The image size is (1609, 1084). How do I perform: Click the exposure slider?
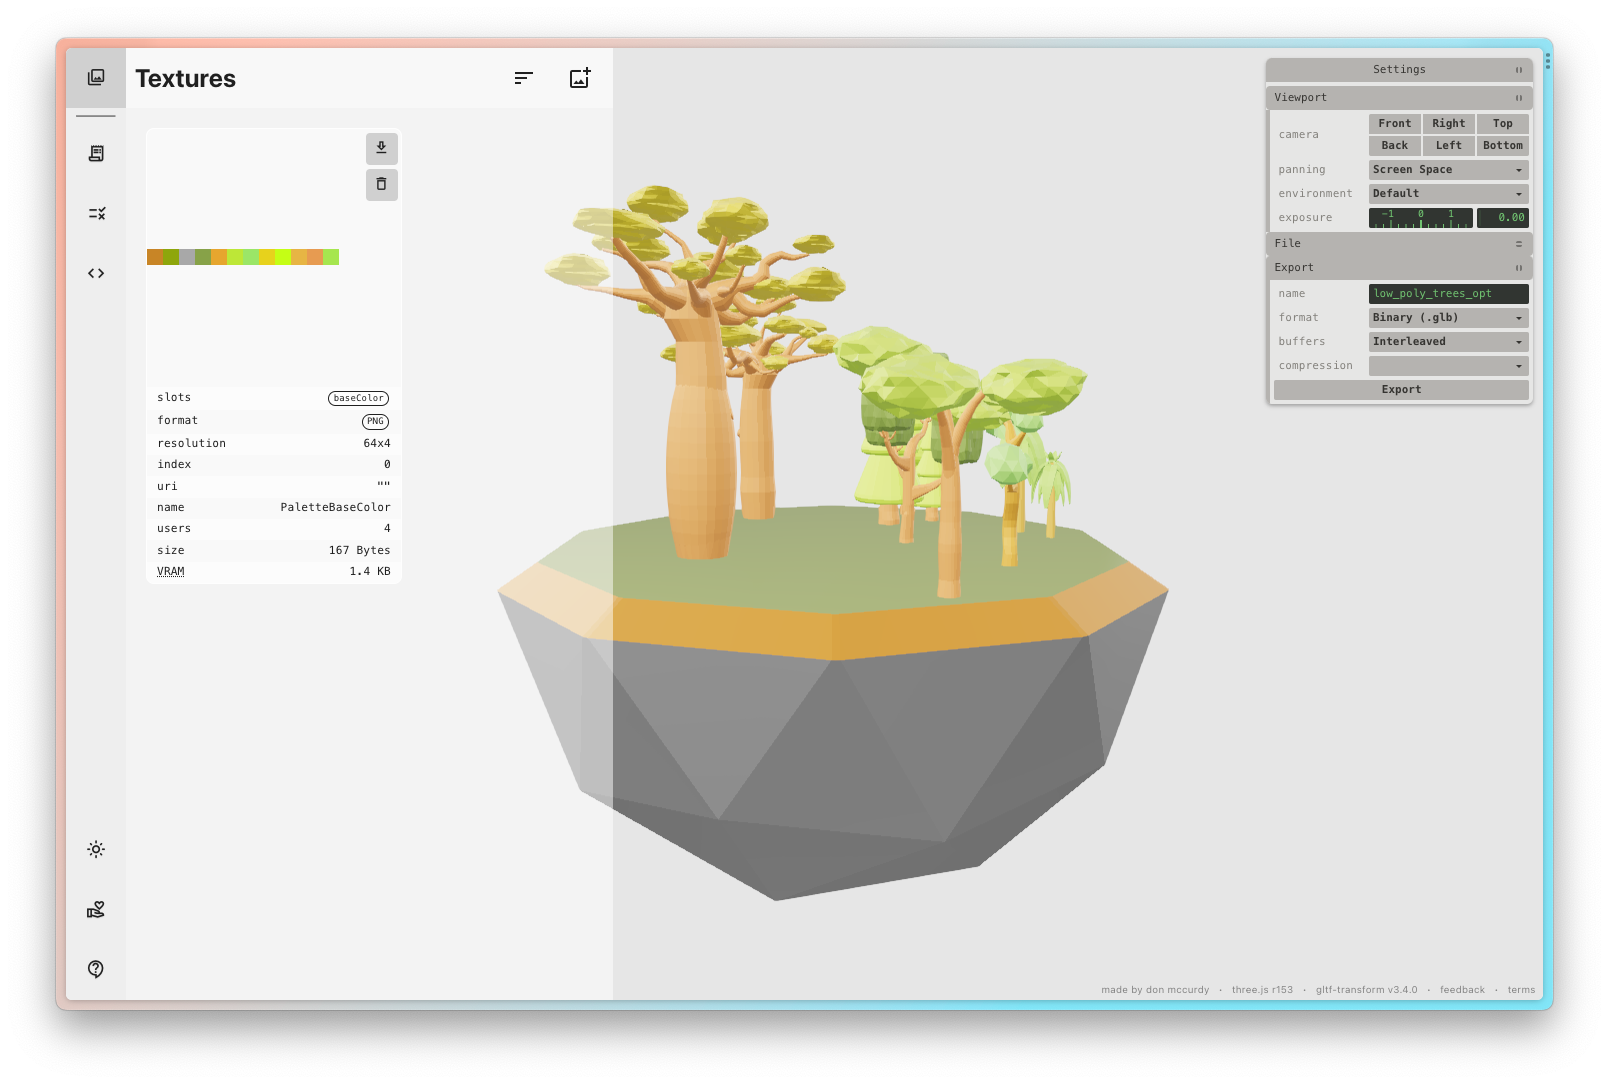coord(1420,218)
